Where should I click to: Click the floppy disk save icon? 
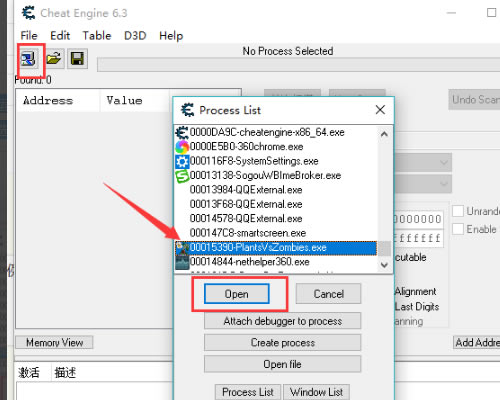pyautogui.click(x=77, y=59)
